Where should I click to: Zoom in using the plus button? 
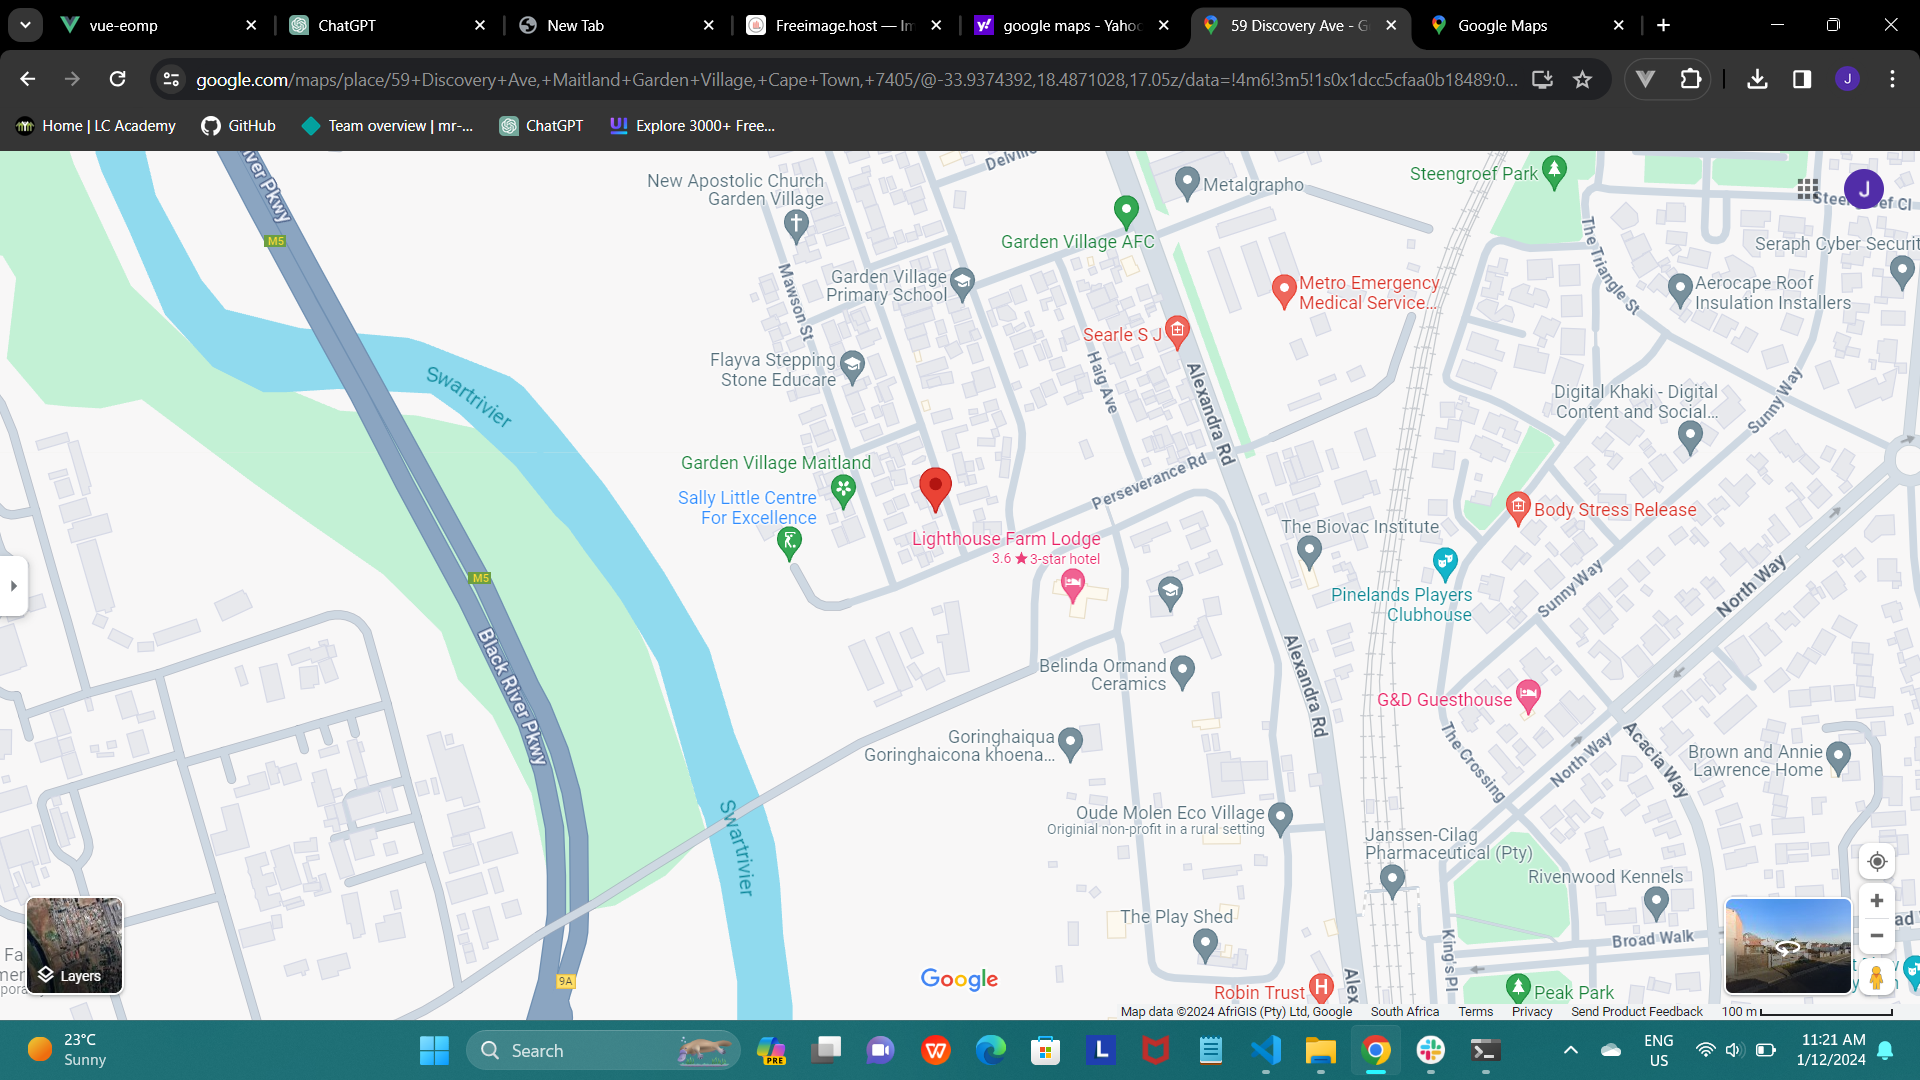coord(1877,901)
